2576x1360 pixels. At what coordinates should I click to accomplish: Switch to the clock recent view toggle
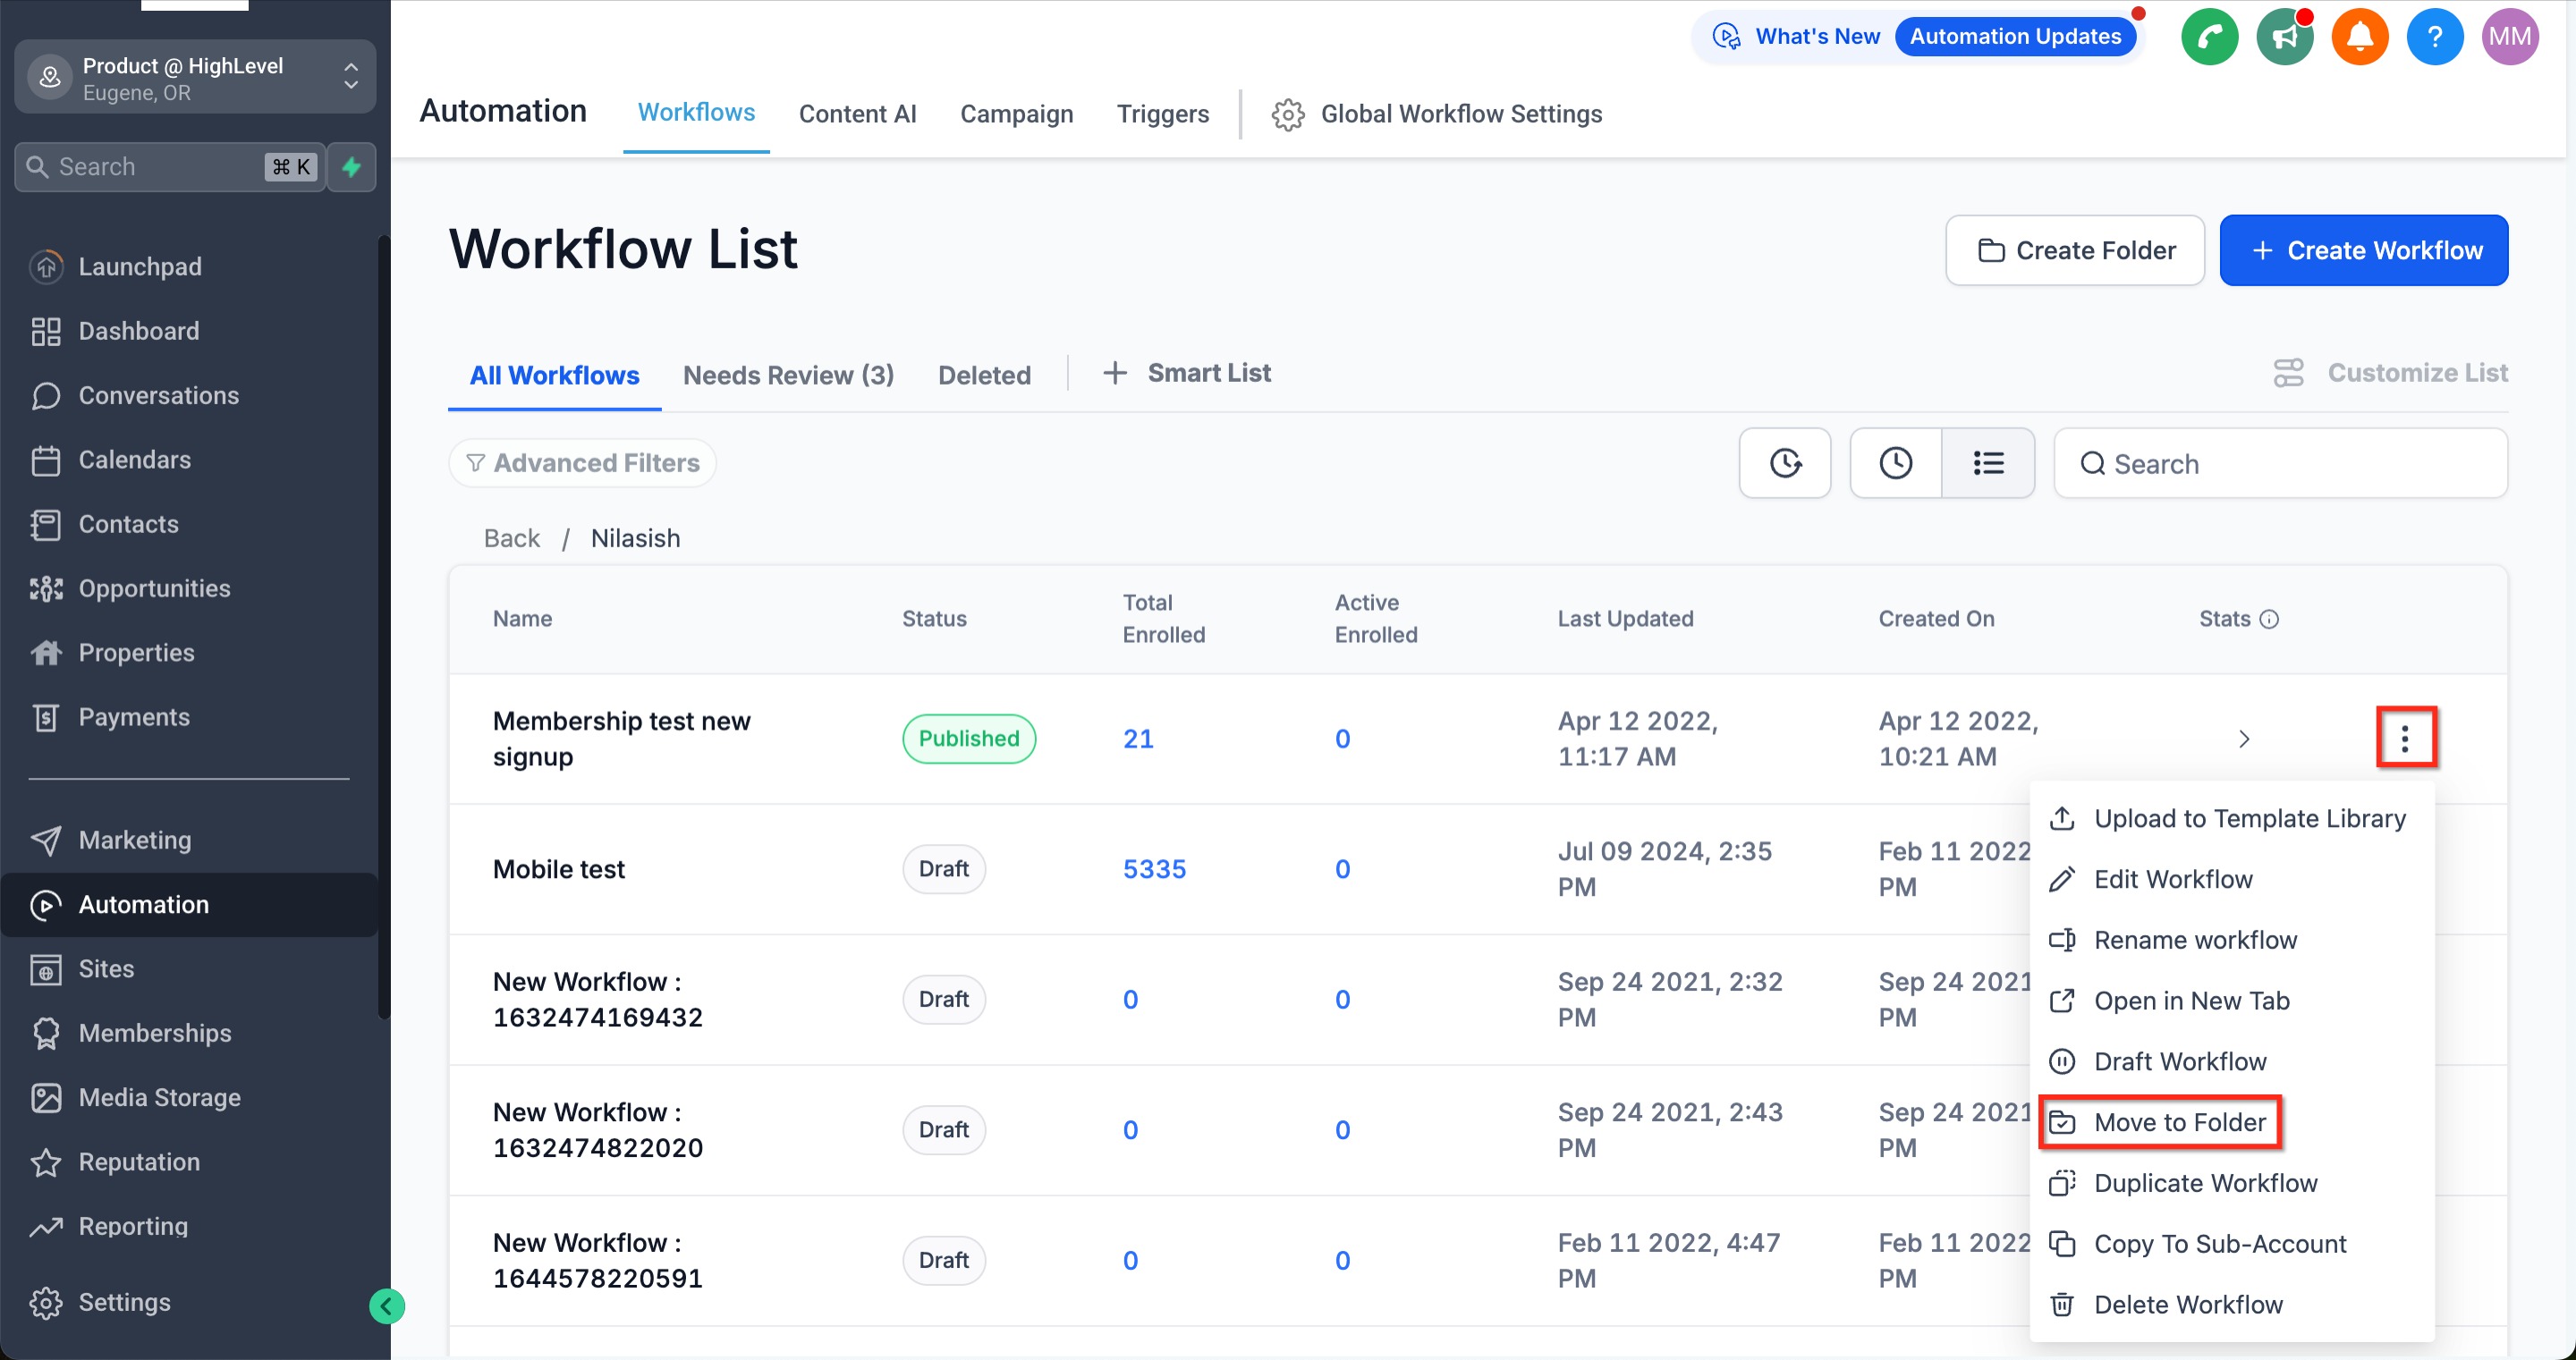click(x=1895, y=463)
